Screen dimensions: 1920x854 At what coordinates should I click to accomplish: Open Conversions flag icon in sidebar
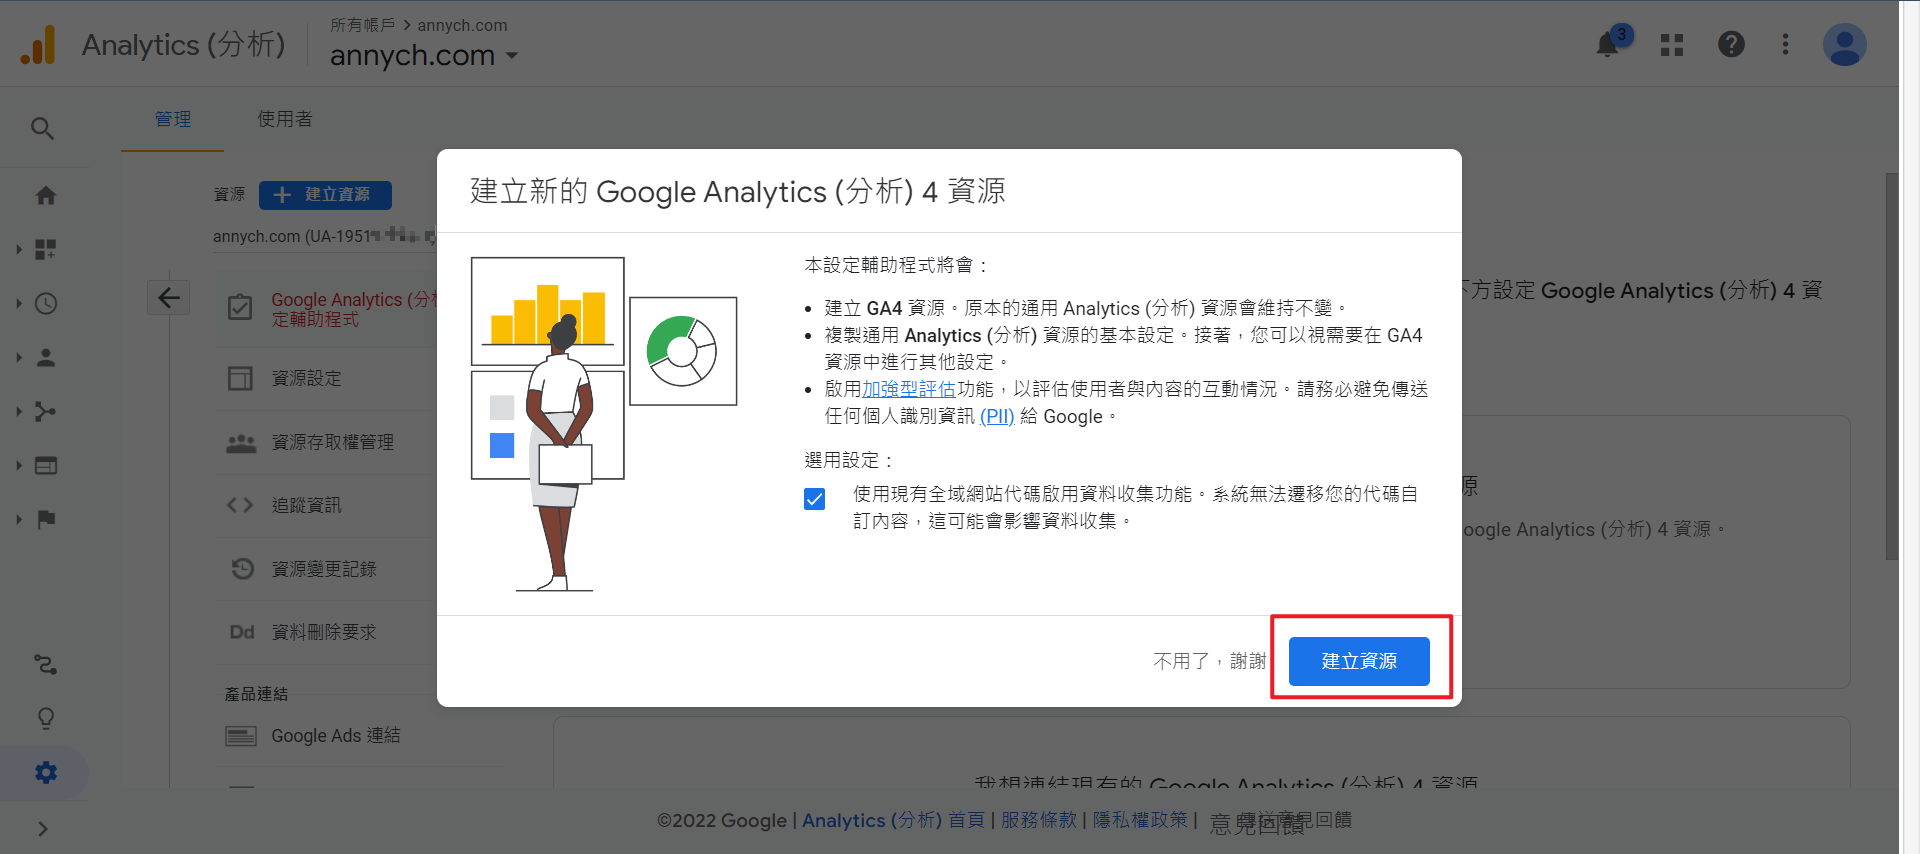pyautogui.click(x=46, y=519)
